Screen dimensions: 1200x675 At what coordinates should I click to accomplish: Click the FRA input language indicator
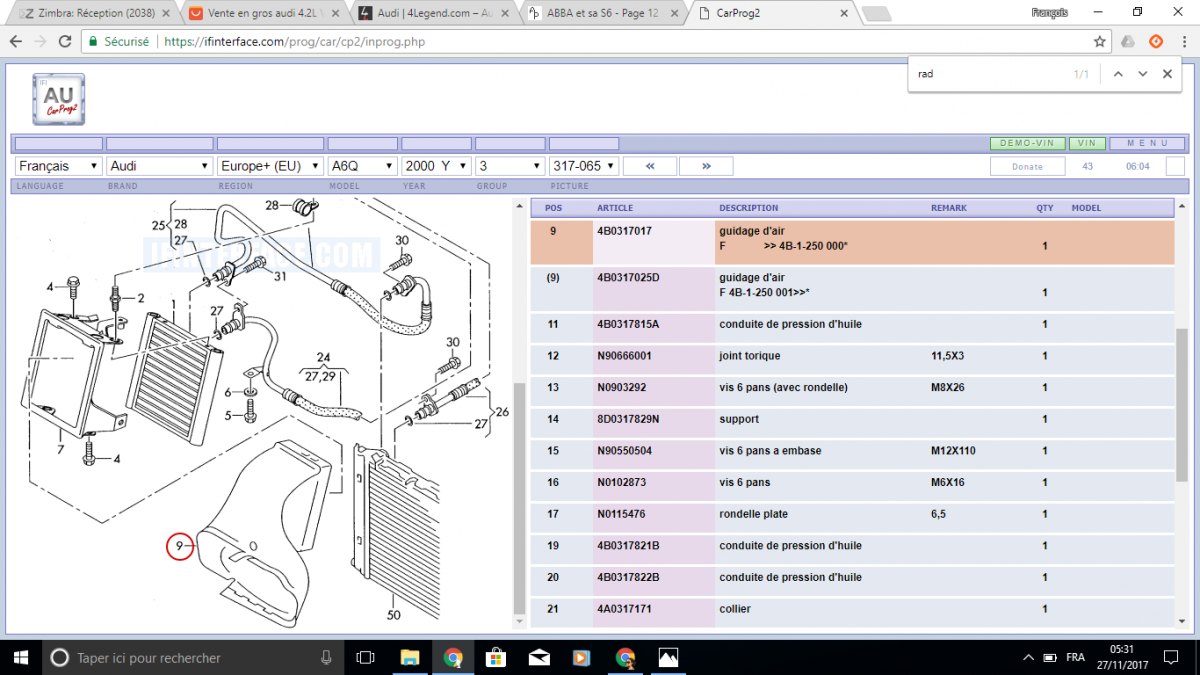pos(1075,657)
